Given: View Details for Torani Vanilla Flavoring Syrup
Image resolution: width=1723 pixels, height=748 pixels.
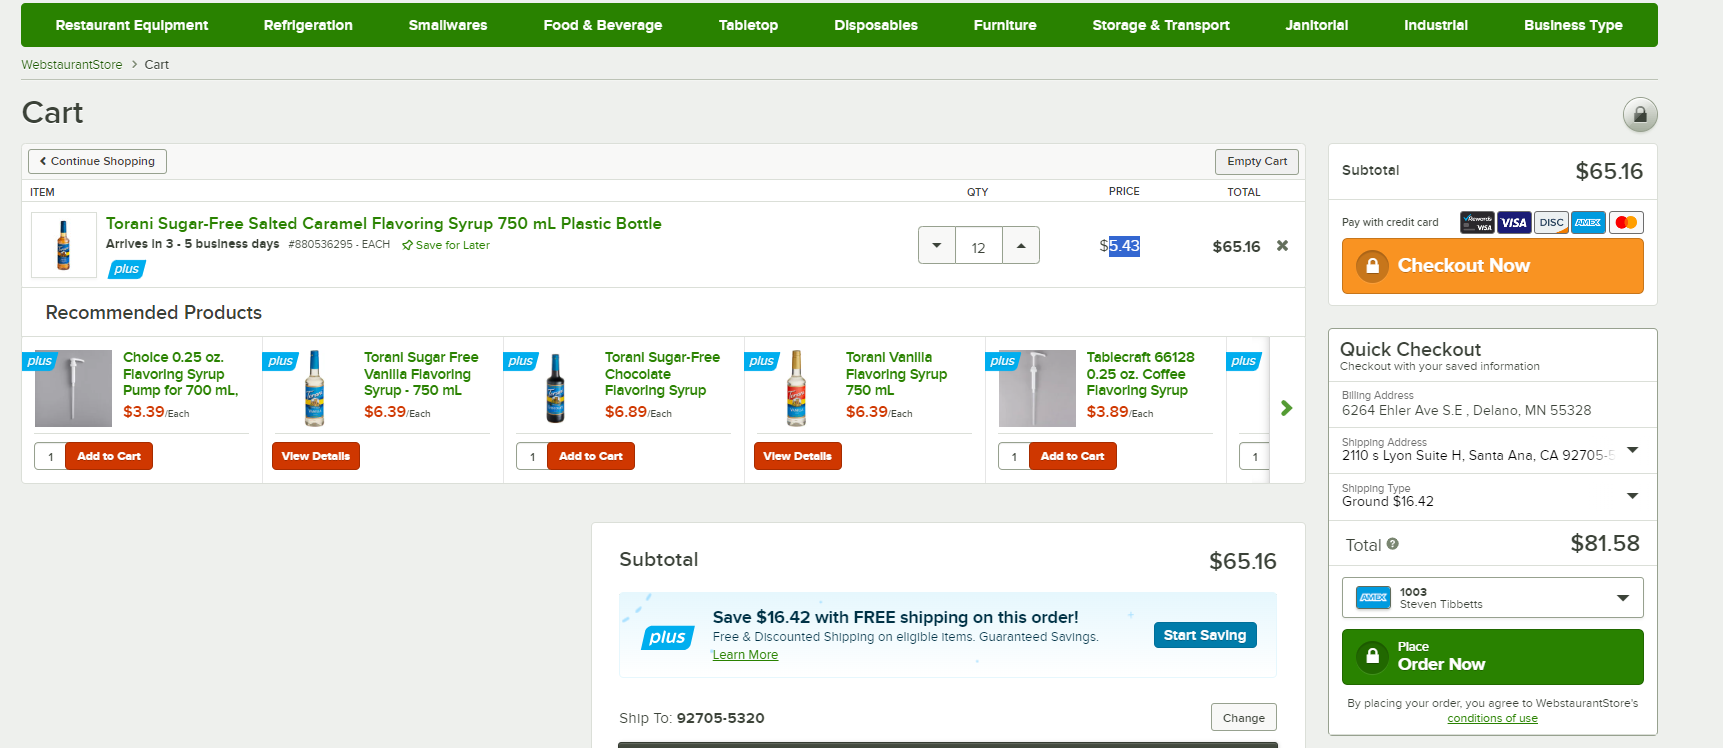Looking at the screenshot, I should 798,456.
